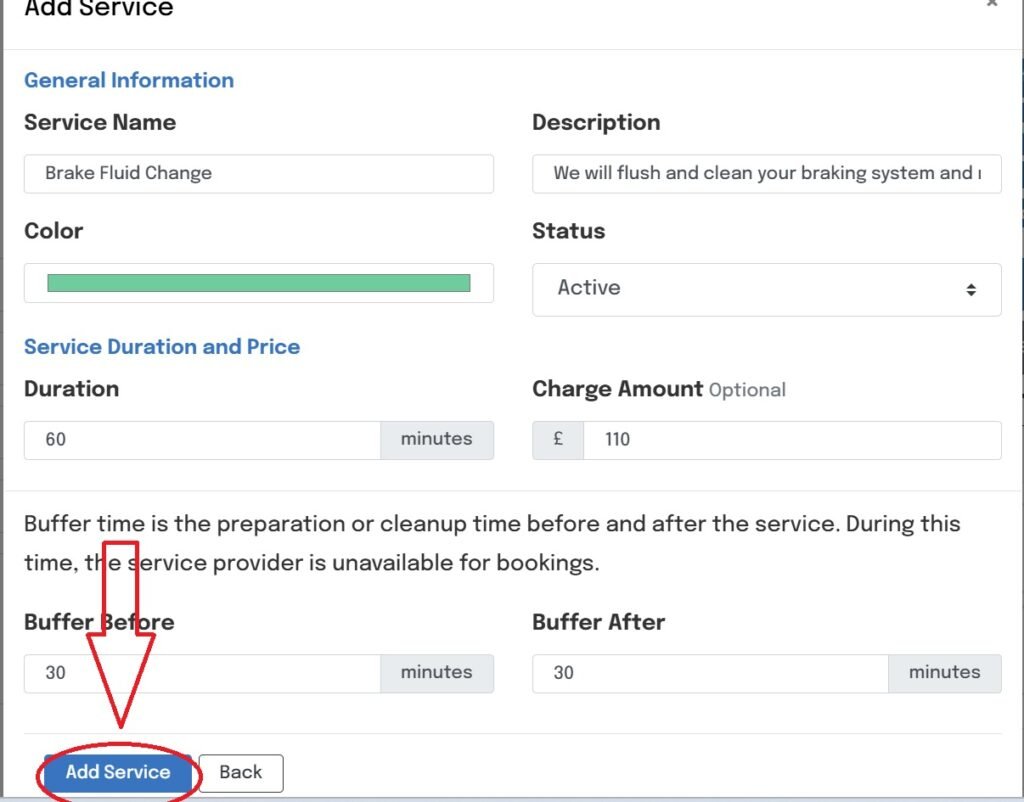Click the Charge Amount field showing 110
The height and width of the screenshot is (802, 1024).
[791, 440]
